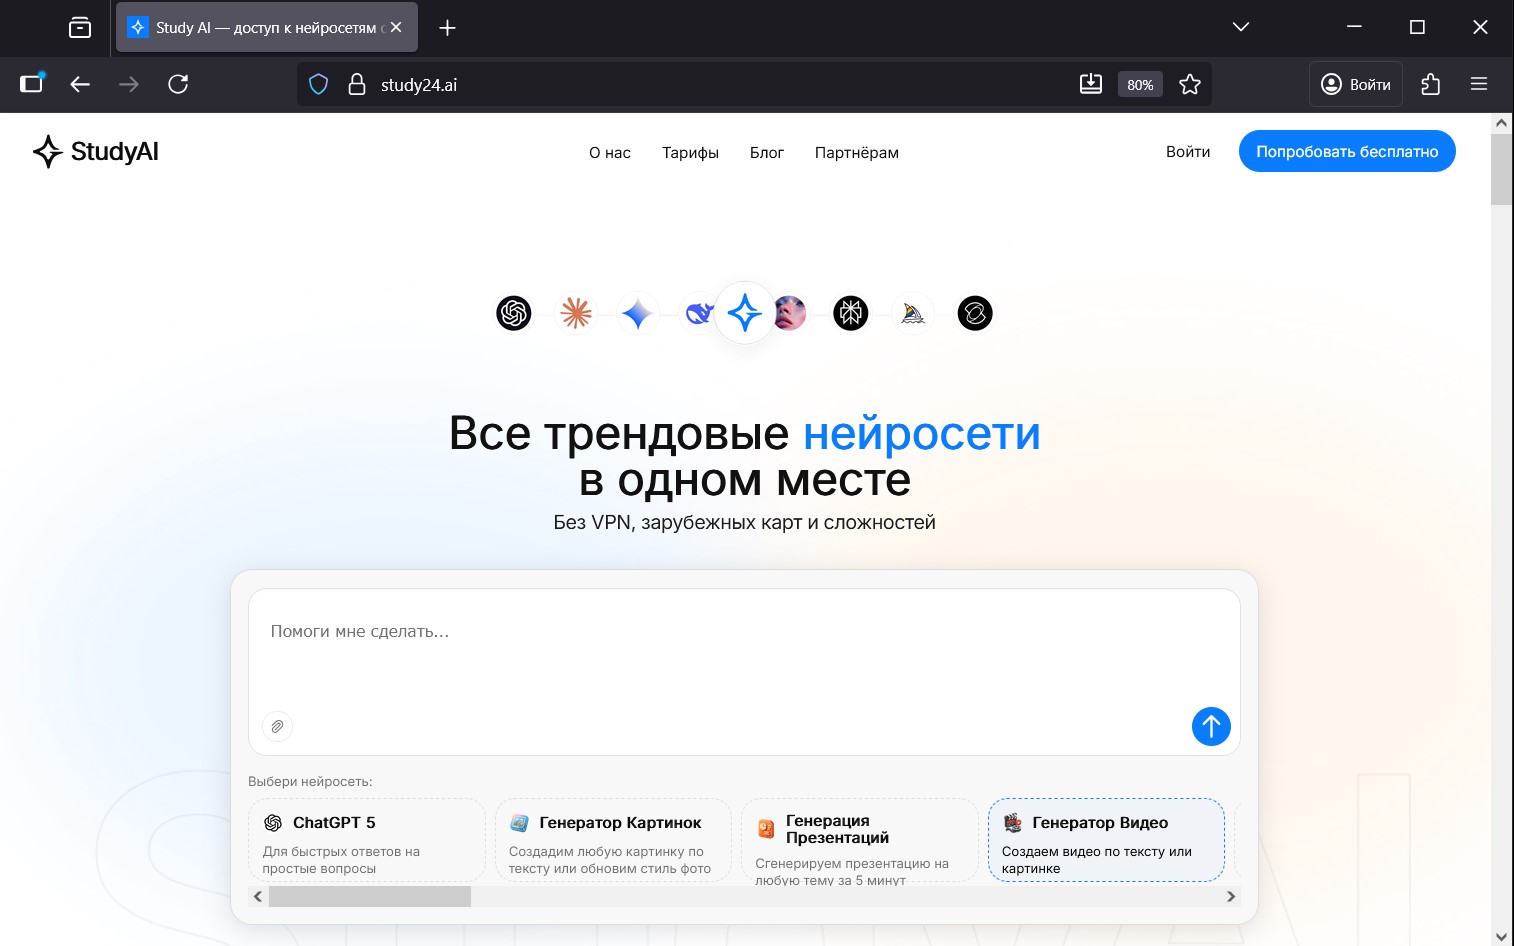Screen dimensions: 1514x946
Task: Open the Тарифы menu item
Action: click(x=690, y=152)
